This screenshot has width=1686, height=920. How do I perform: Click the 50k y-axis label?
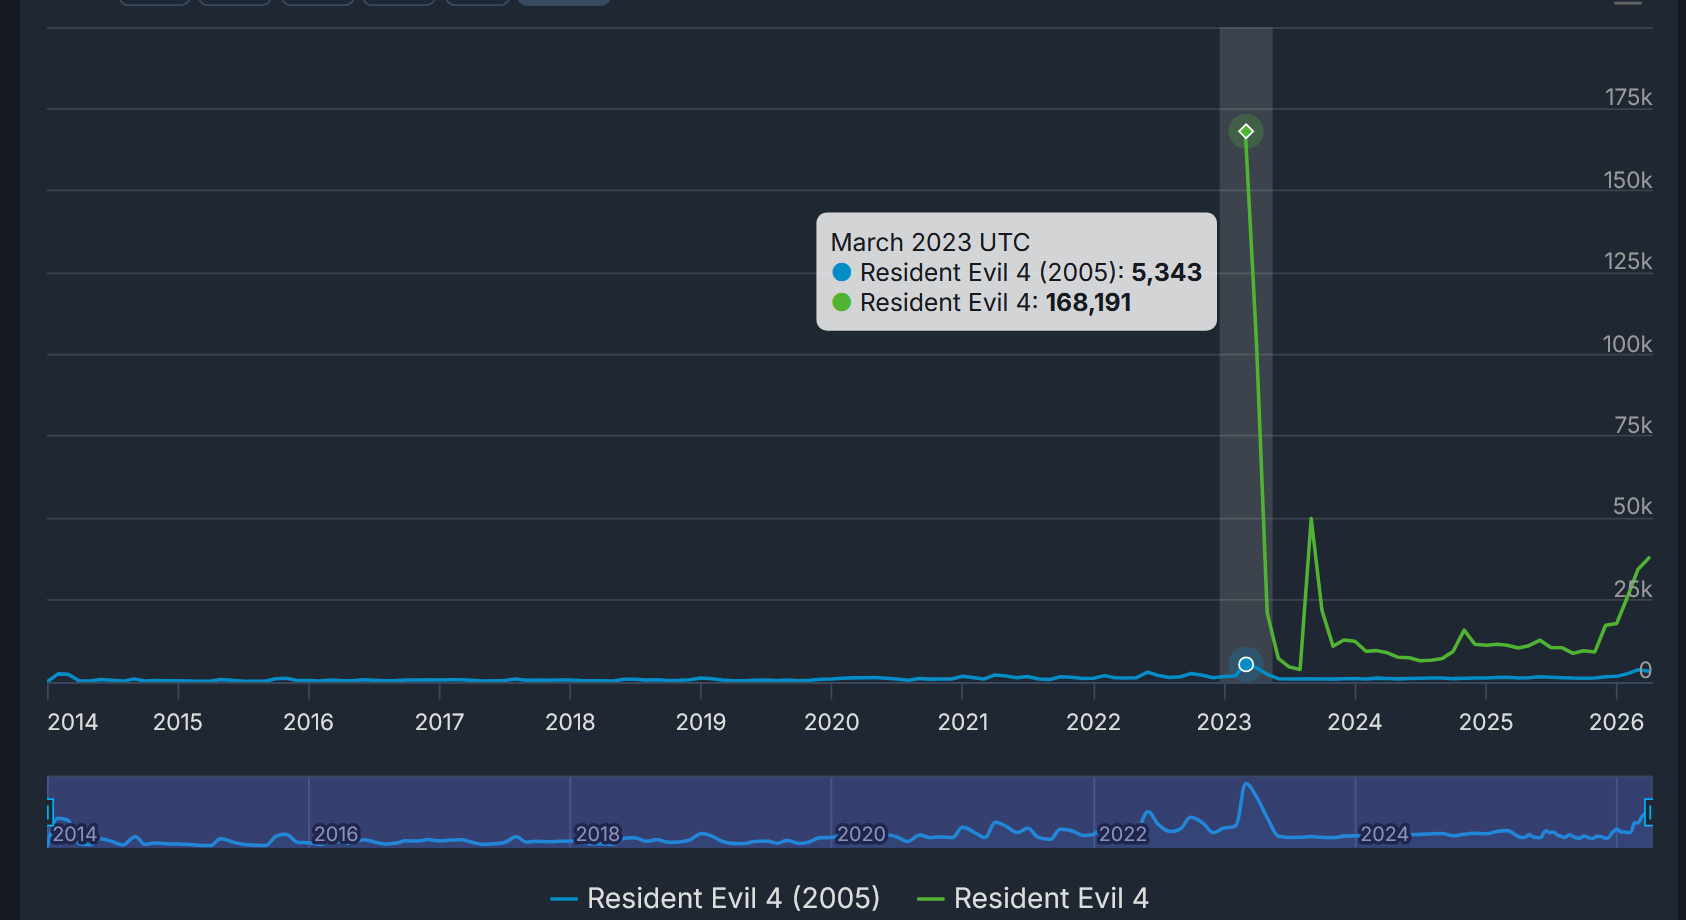point(1632,506)
